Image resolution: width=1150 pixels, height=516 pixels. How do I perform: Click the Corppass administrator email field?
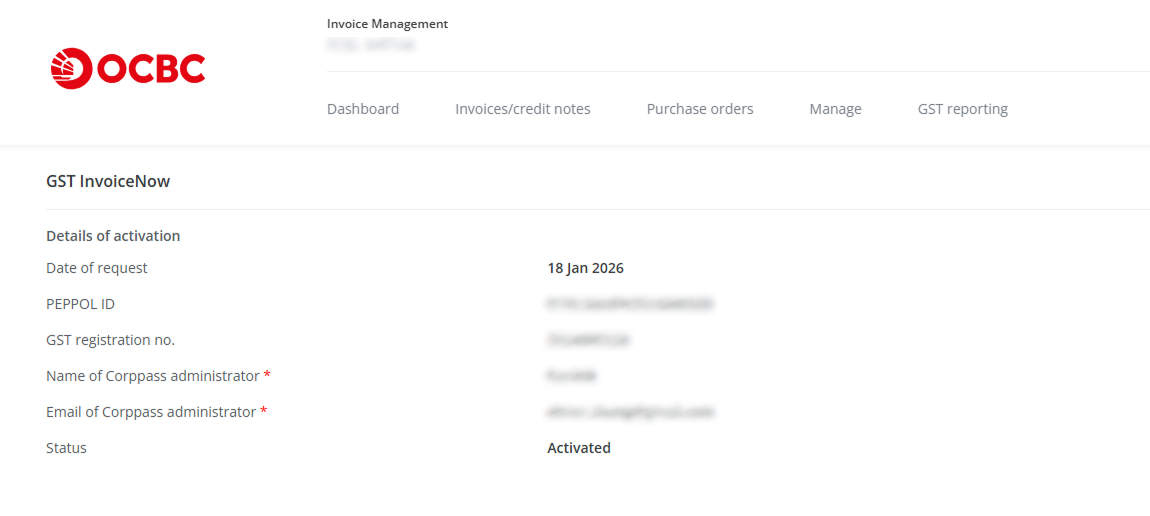[x=630, y=412]
